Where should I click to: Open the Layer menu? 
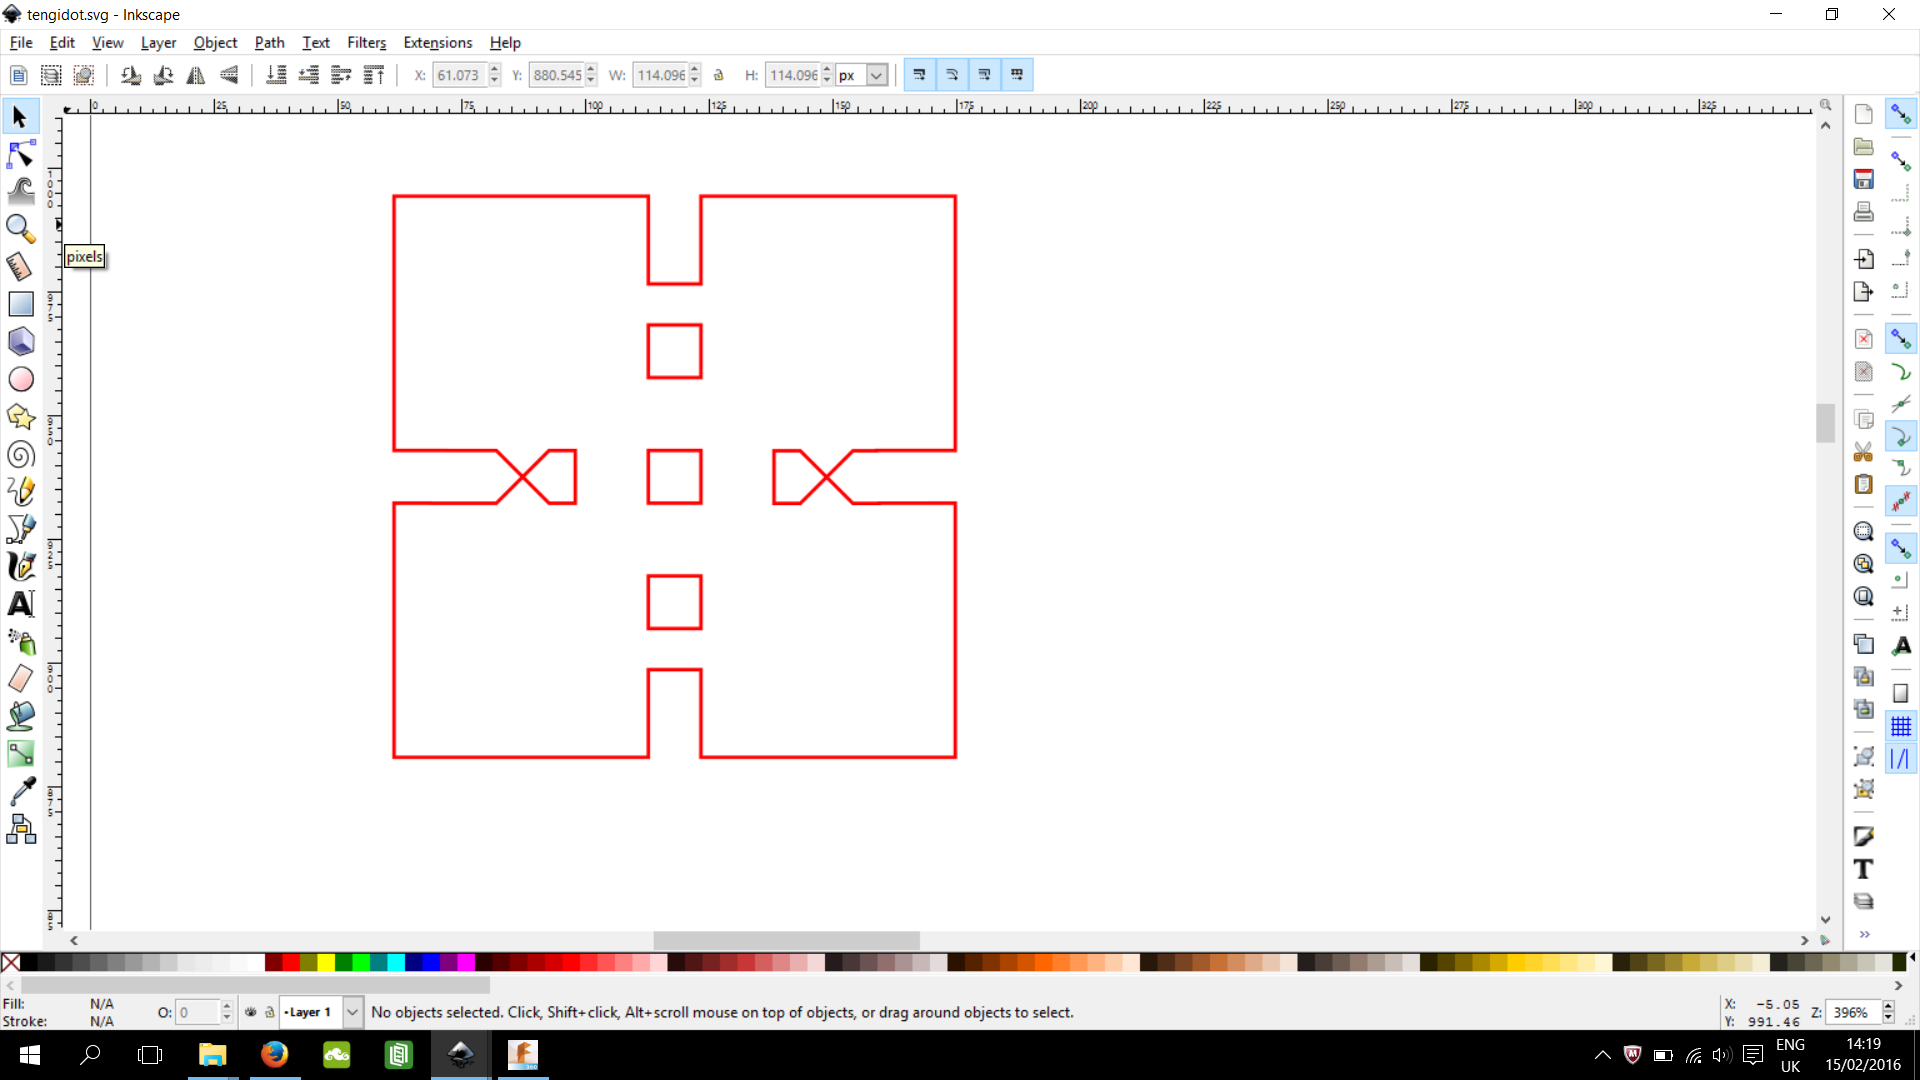158,42
